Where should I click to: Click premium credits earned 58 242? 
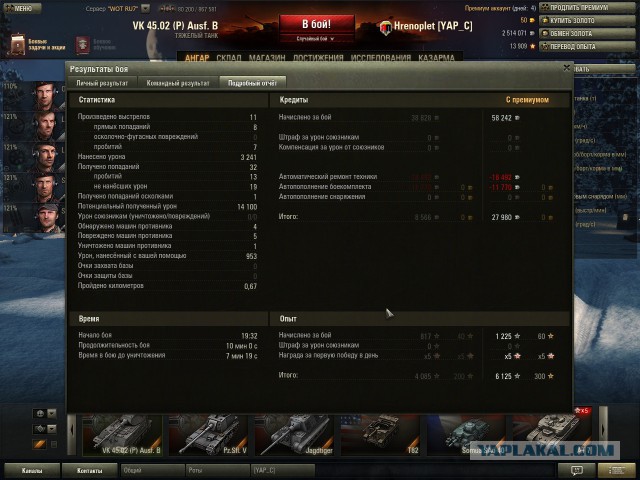coord(502,118)
